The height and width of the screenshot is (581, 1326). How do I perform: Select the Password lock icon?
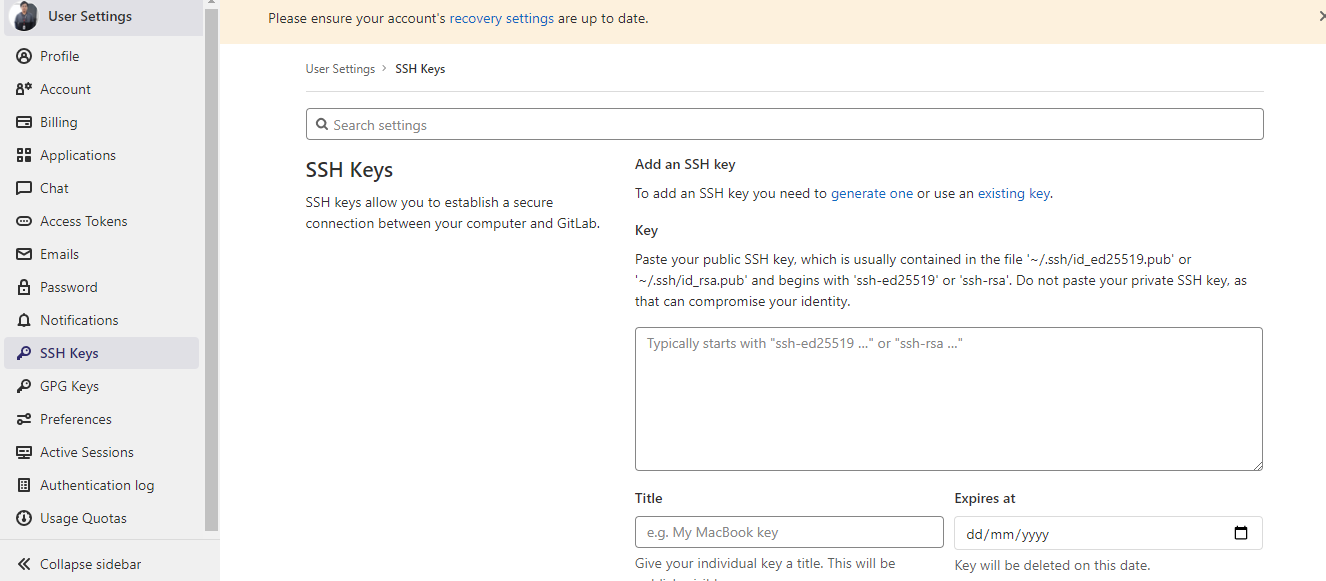[24, 287]
